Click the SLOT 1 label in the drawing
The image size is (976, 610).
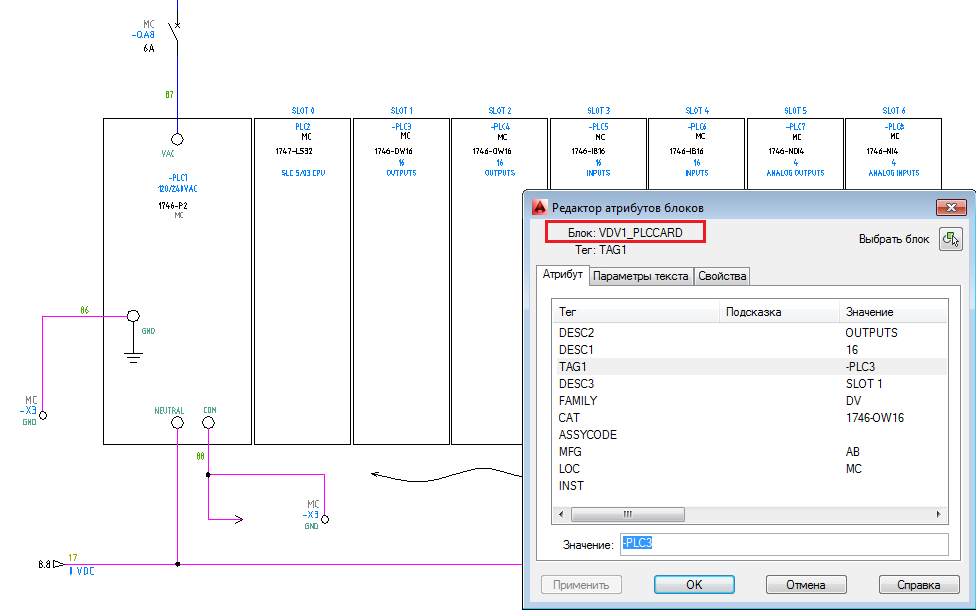(x=401, y=111)
